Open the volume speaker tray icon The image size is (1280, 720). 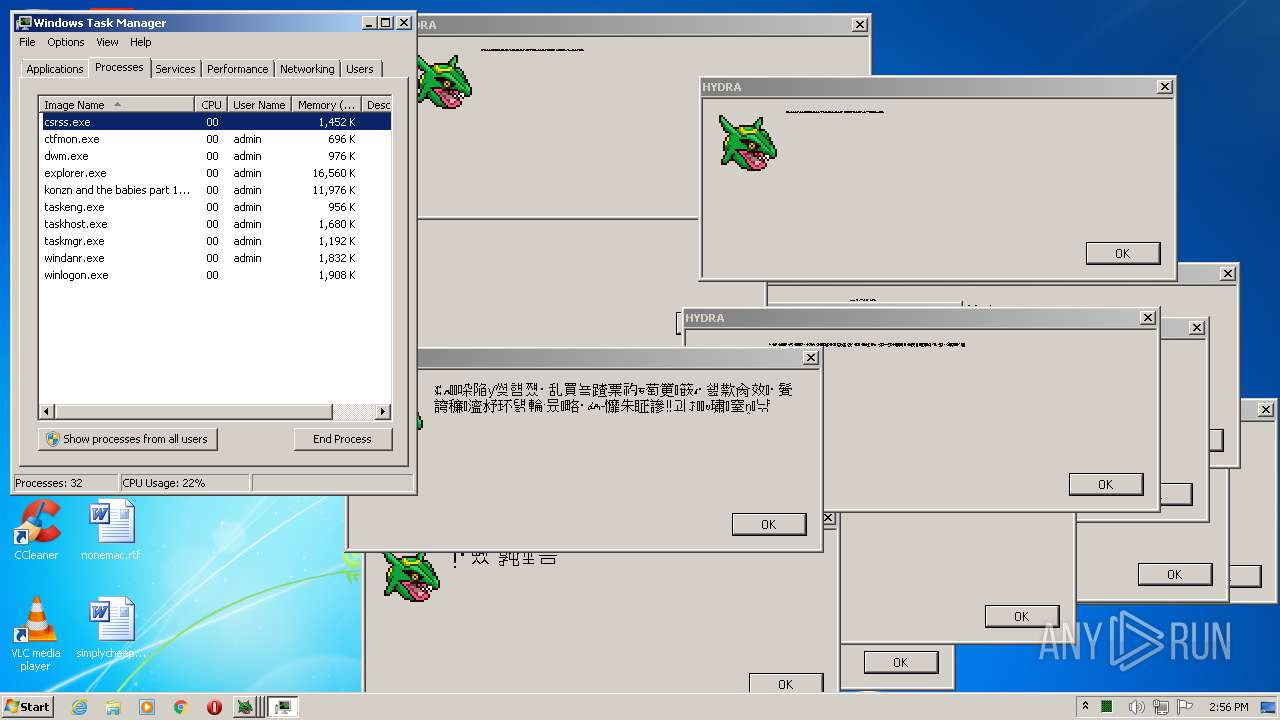pos(1136,707)
